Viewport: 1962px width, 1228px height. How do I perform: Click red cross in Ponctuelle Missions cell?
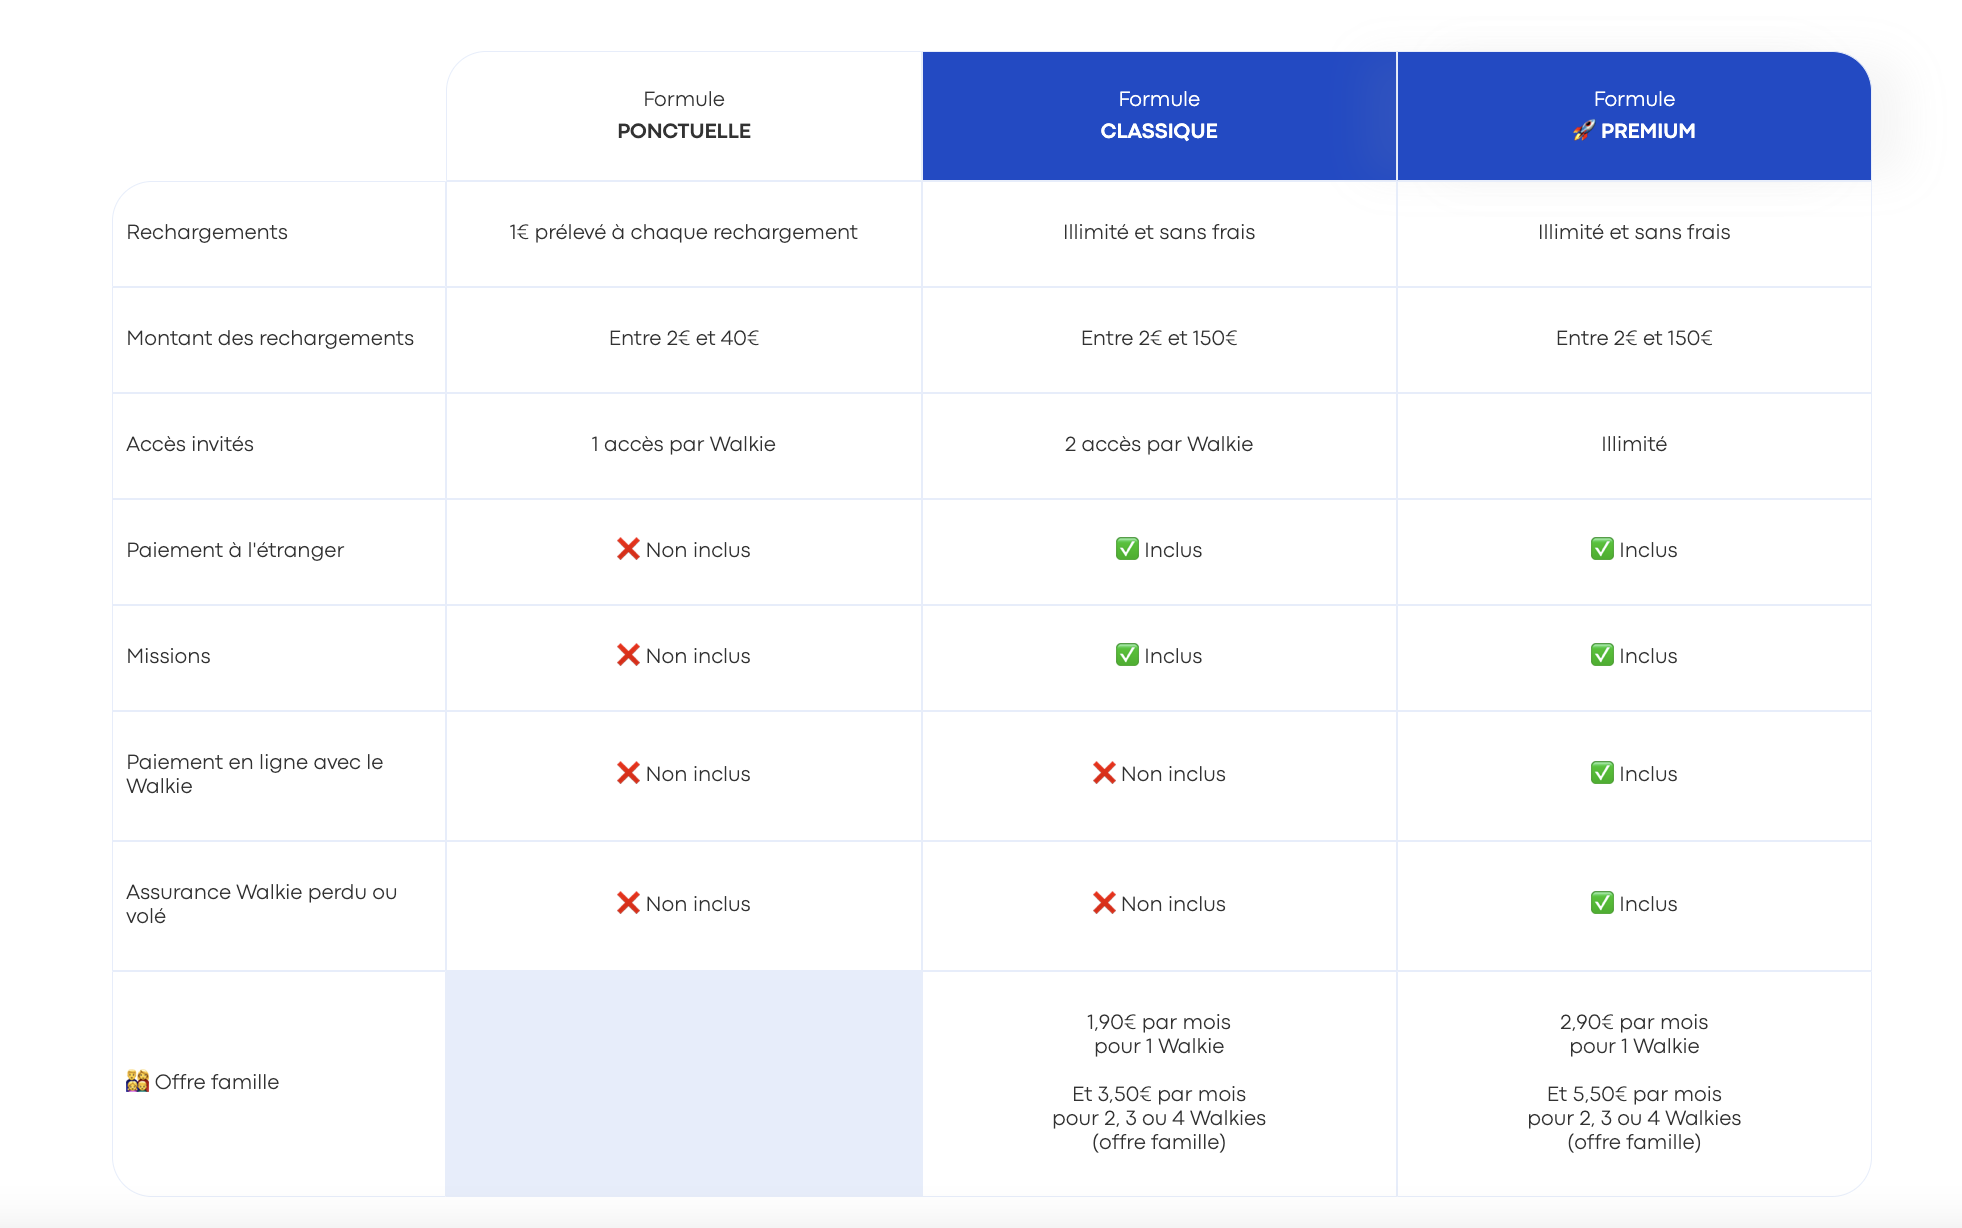click(628, 655)
